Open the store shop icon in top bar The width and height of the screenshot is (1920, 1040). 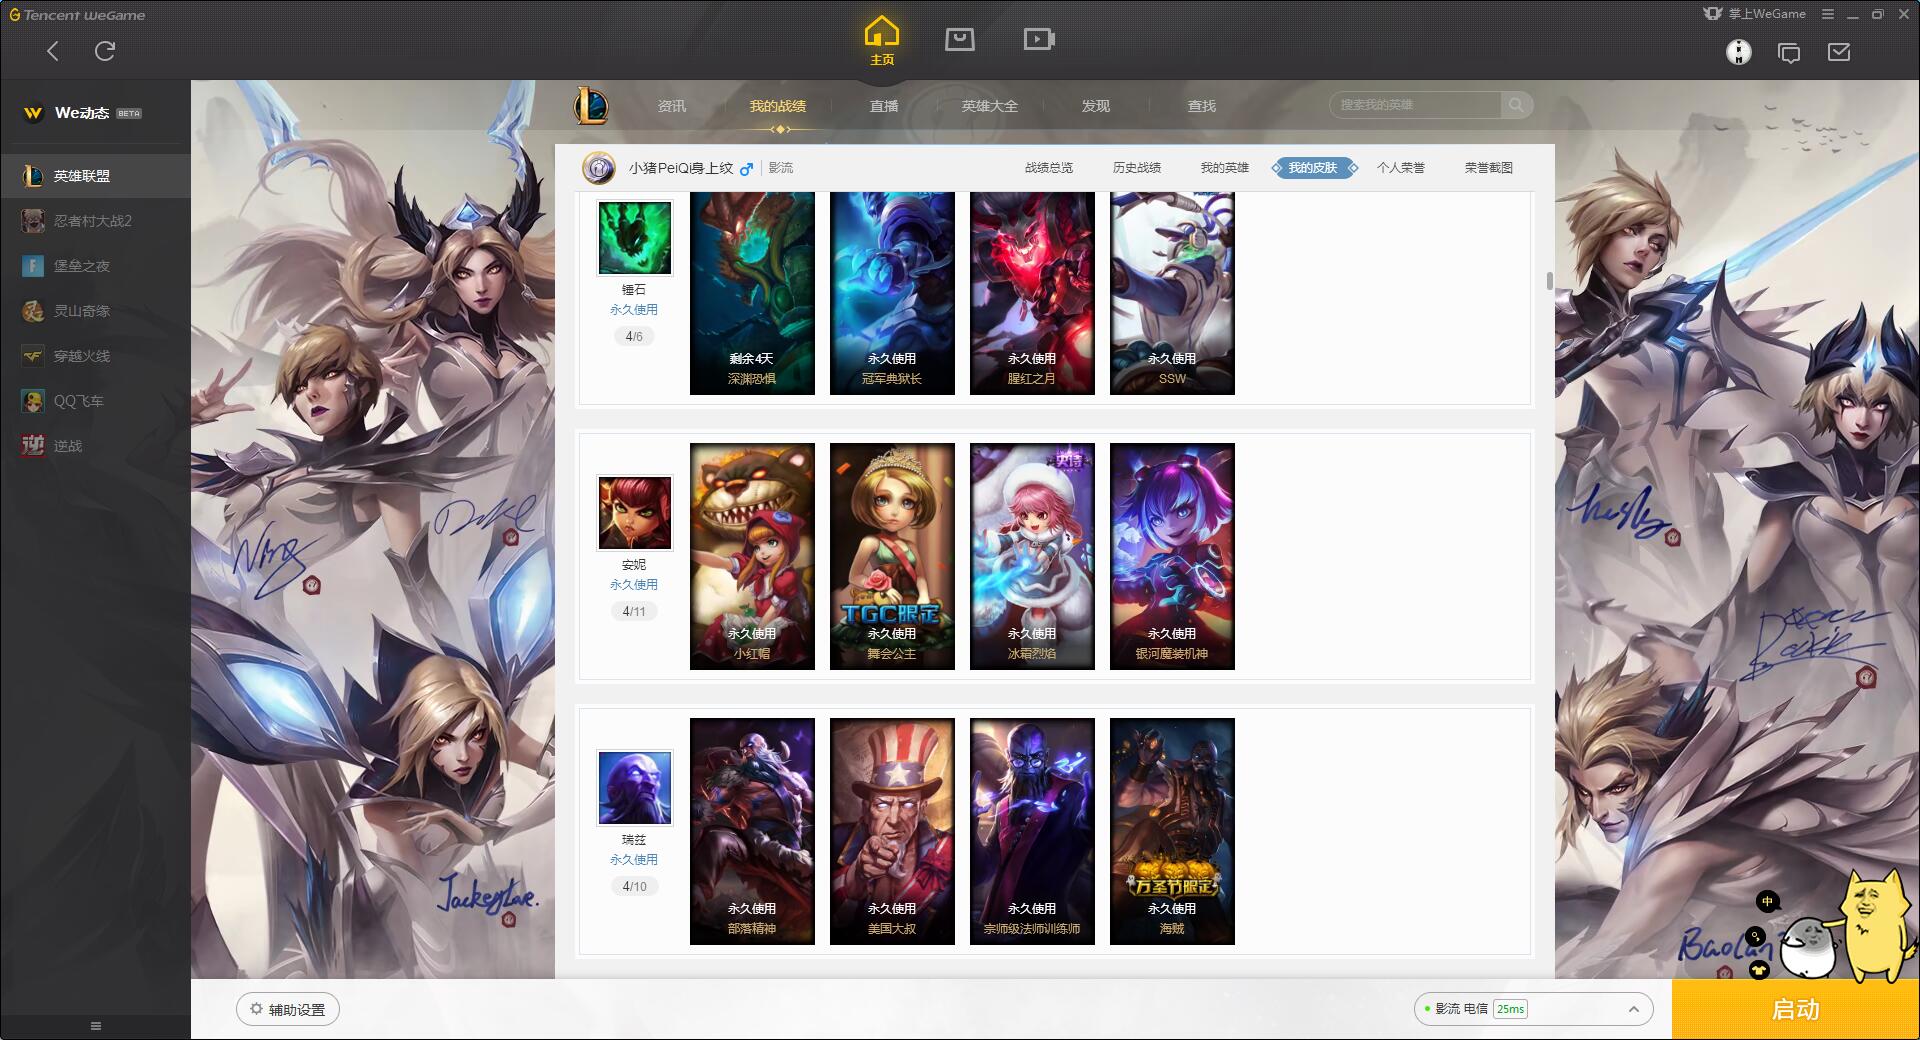tap(960, 39)
